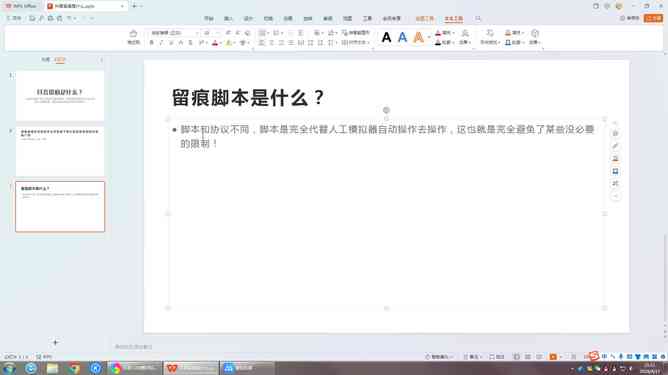The image size is (668, 375).
Task: Go to the WPS Office home tab
Action: pyautogui.click(x=21, y=6)
